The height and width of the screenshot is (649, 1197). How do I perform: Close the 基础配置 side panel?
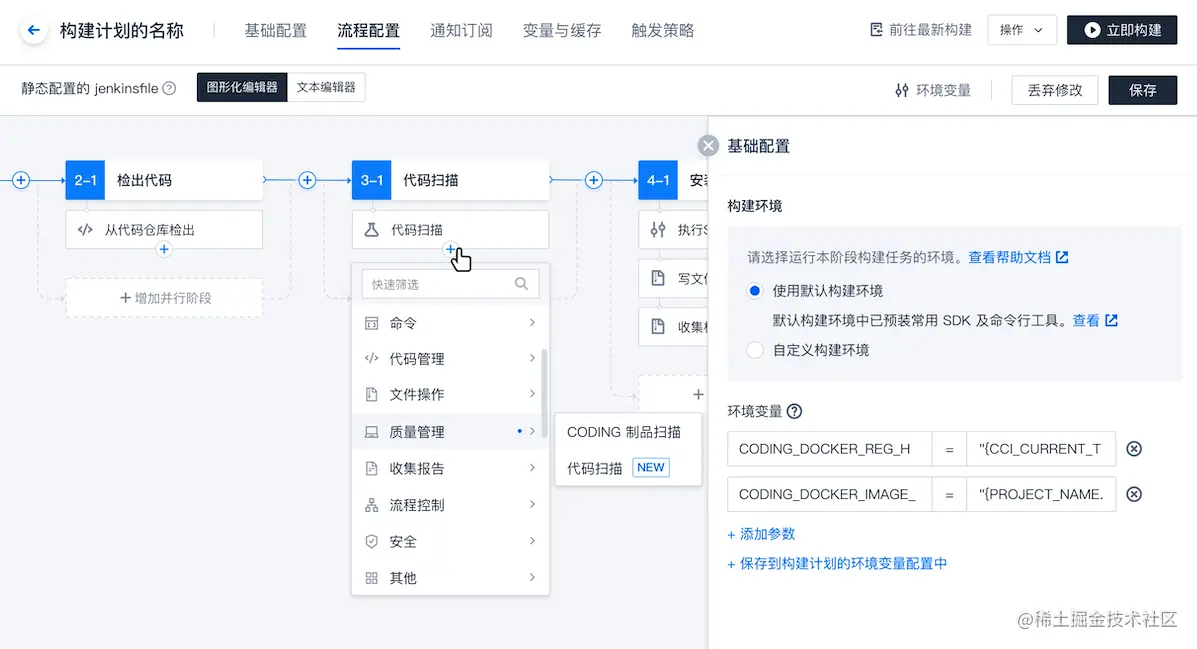click(x=708, y=146)
